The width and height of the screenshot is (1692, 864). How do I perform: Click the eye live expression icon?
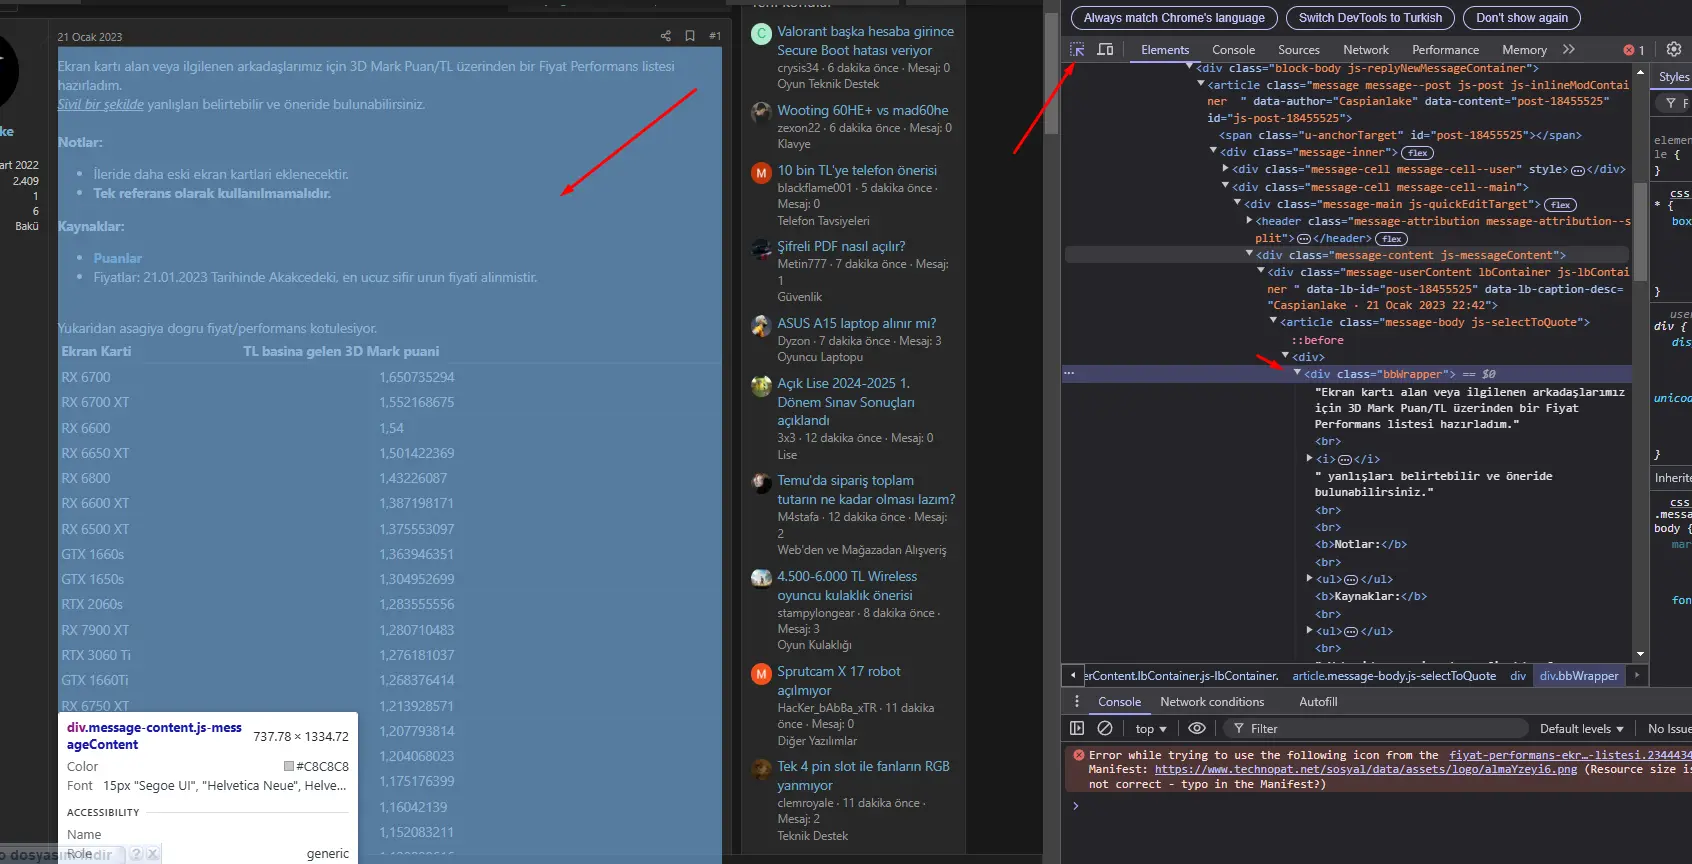(x=1197, y=729)
